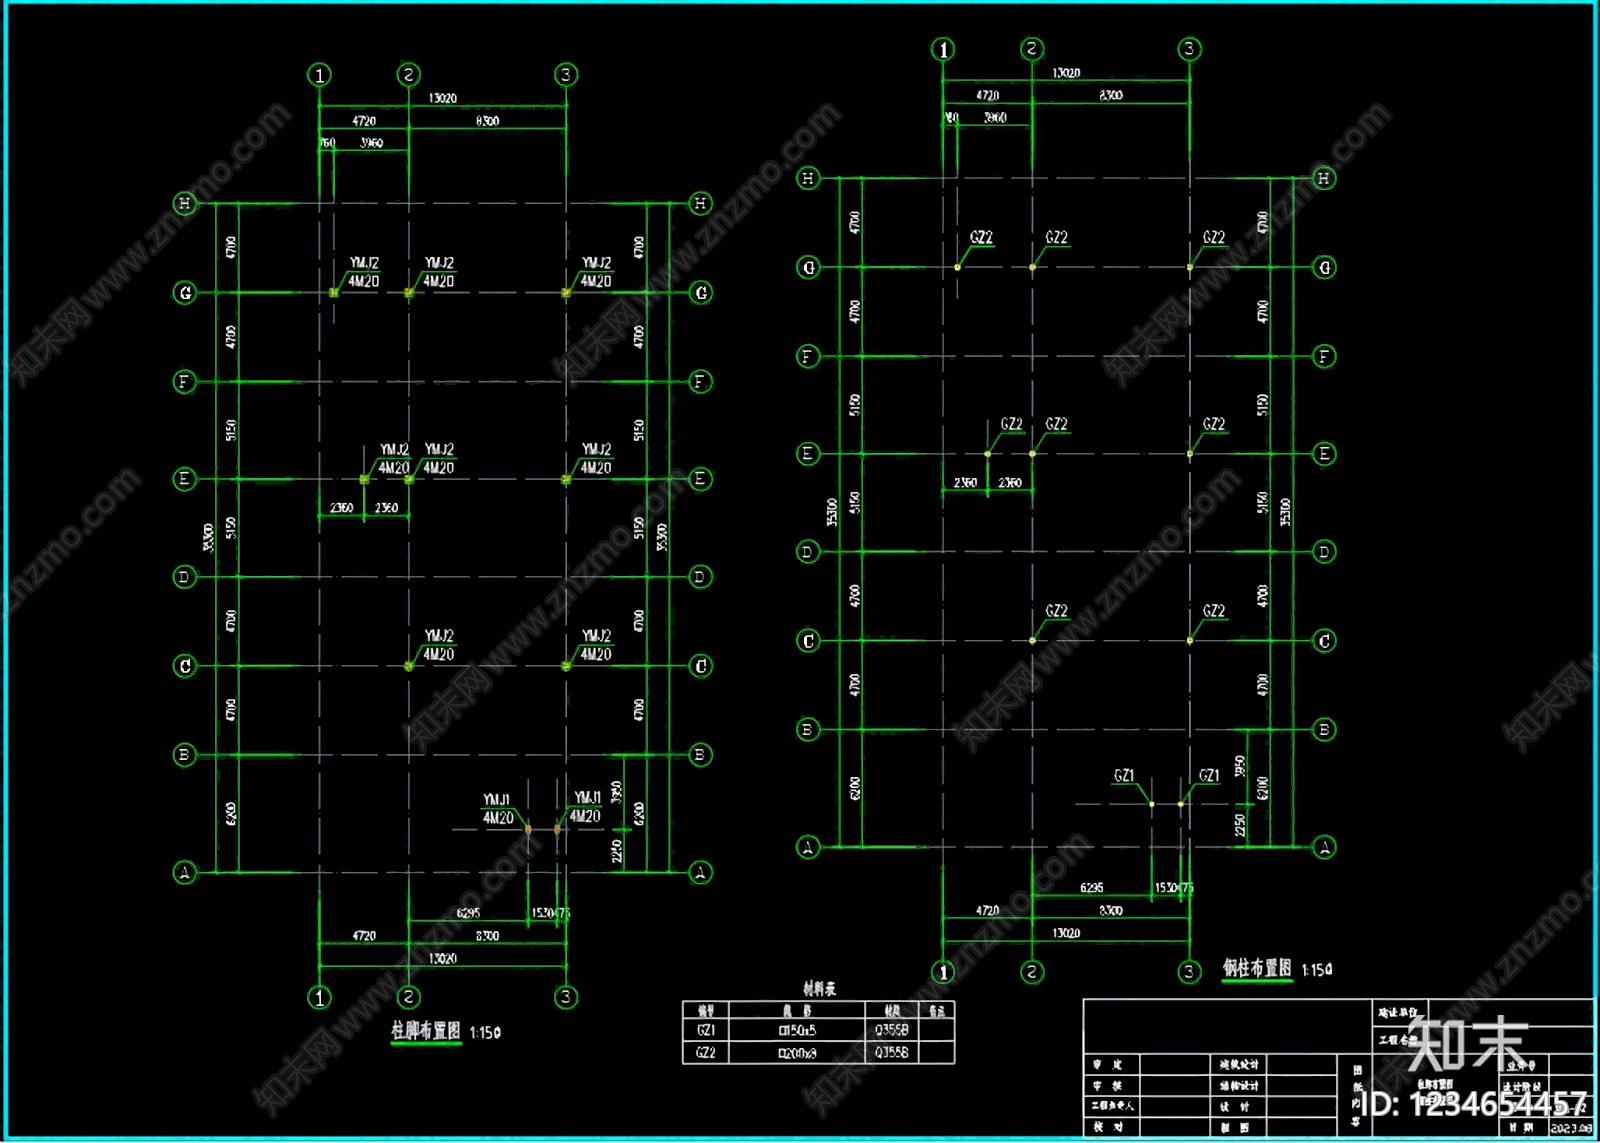1600x1143 pixels.
Task: Click the 6295 dimension in 钢柱布置图
Action: (1092, 888)
